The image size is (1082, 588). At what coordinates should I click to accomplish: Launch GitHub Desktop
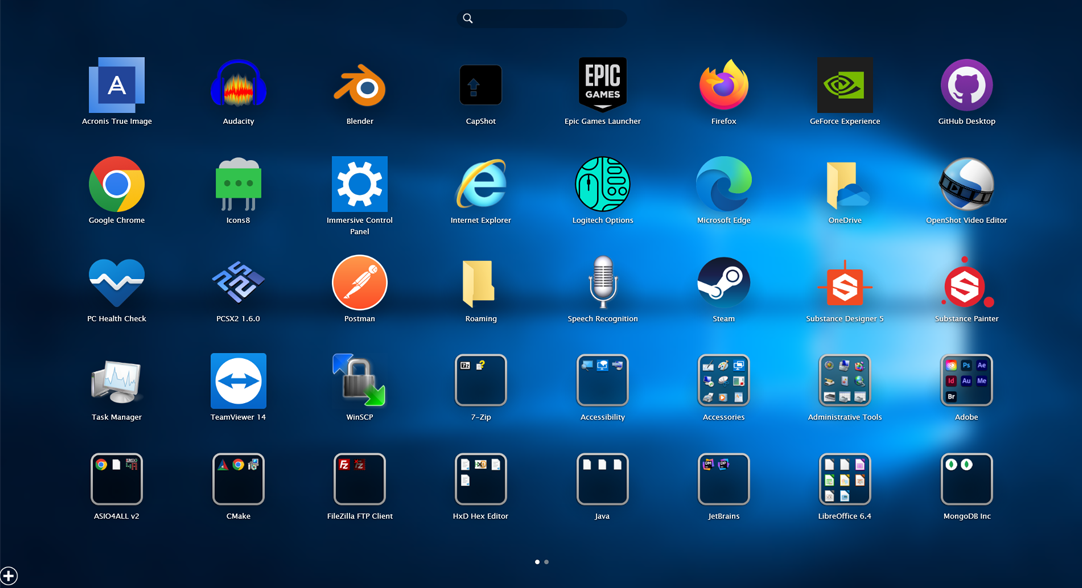[x=967, y=86]
